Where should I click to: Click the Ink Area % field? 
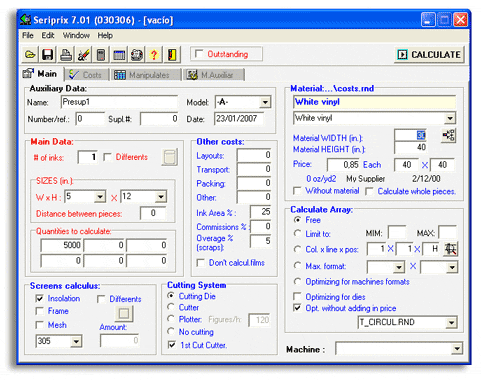[261, 212]
